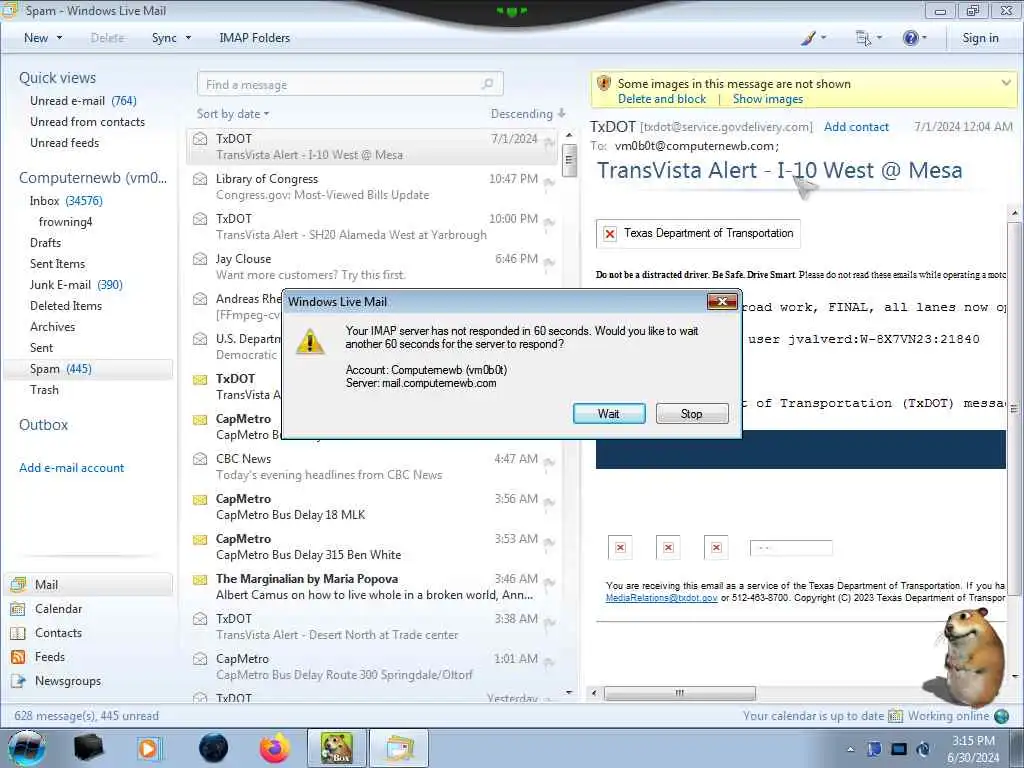Open the media player taskbar icon
The height and width of the screenshot is (768, 1024).
pos(149,748)
